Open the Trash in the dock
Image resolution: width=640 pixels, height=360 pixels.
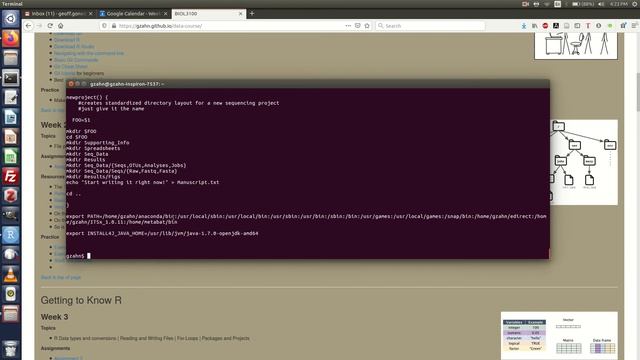click(x=11, y=349)
